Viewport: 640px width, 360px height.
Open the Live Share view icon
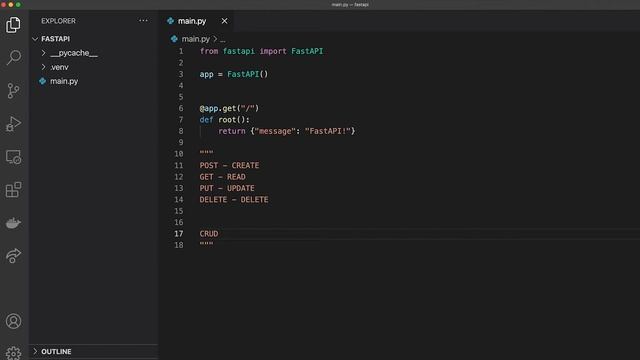point(13,256)
